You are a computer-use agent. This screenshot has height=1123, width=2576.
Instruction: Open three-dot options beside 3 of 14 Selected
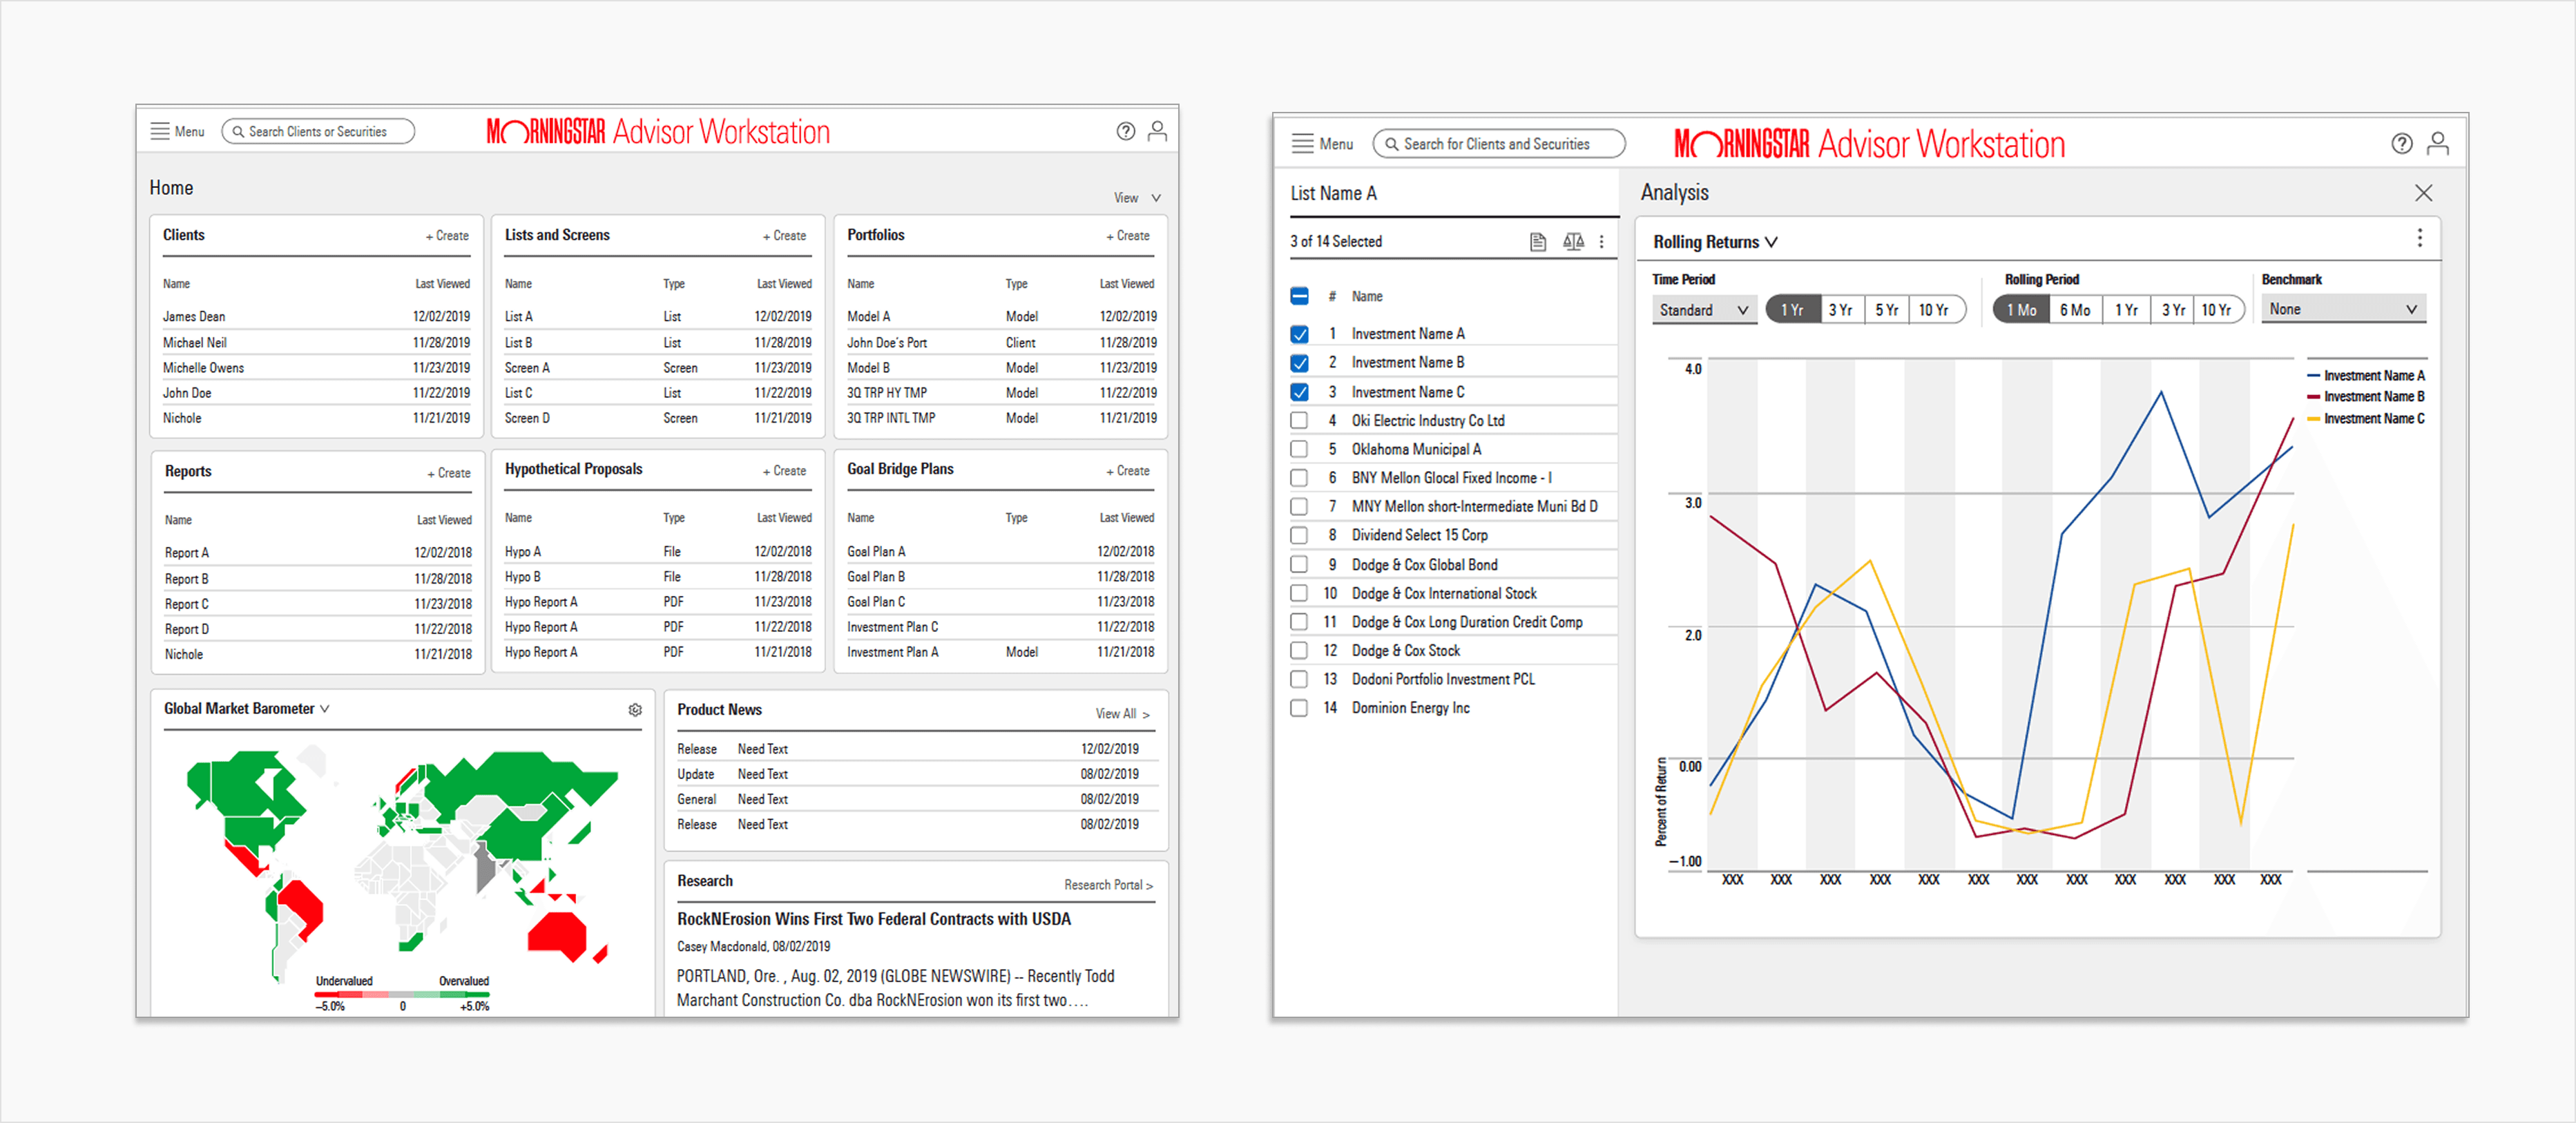(x=1601, y=241)
